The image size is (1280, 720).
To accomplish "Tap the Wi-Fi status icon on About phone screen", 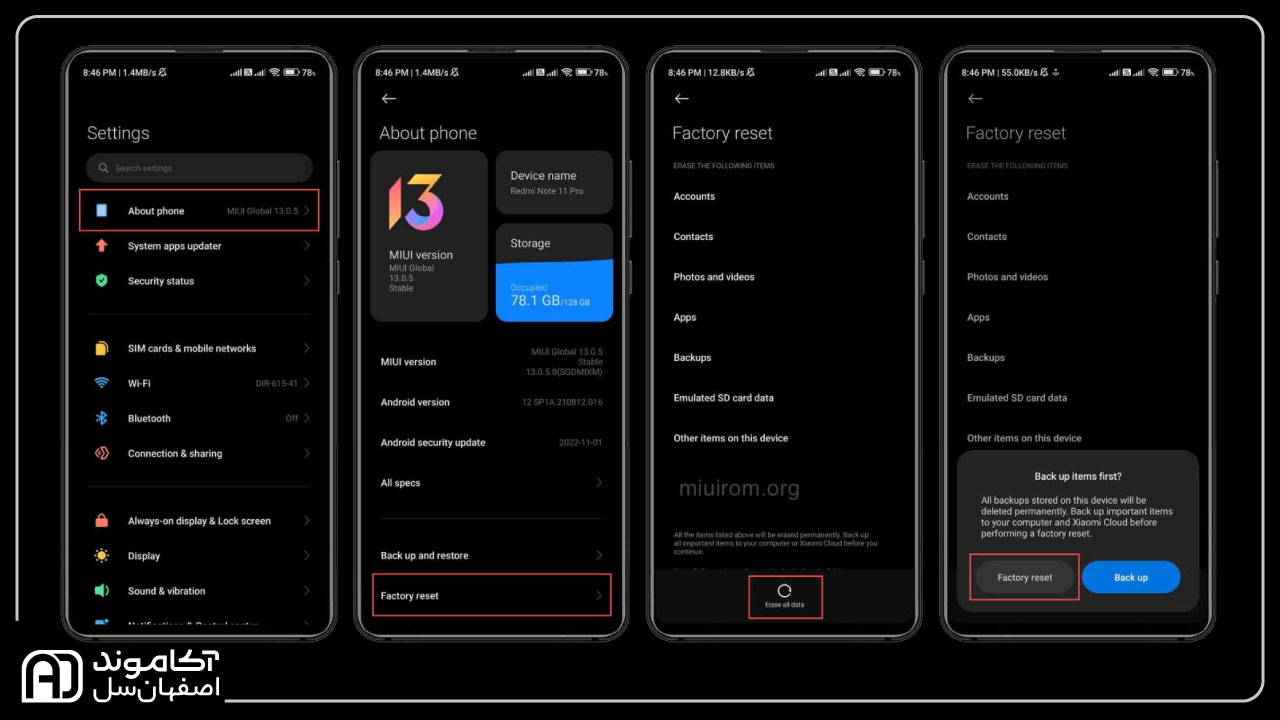I will (567, 72).
